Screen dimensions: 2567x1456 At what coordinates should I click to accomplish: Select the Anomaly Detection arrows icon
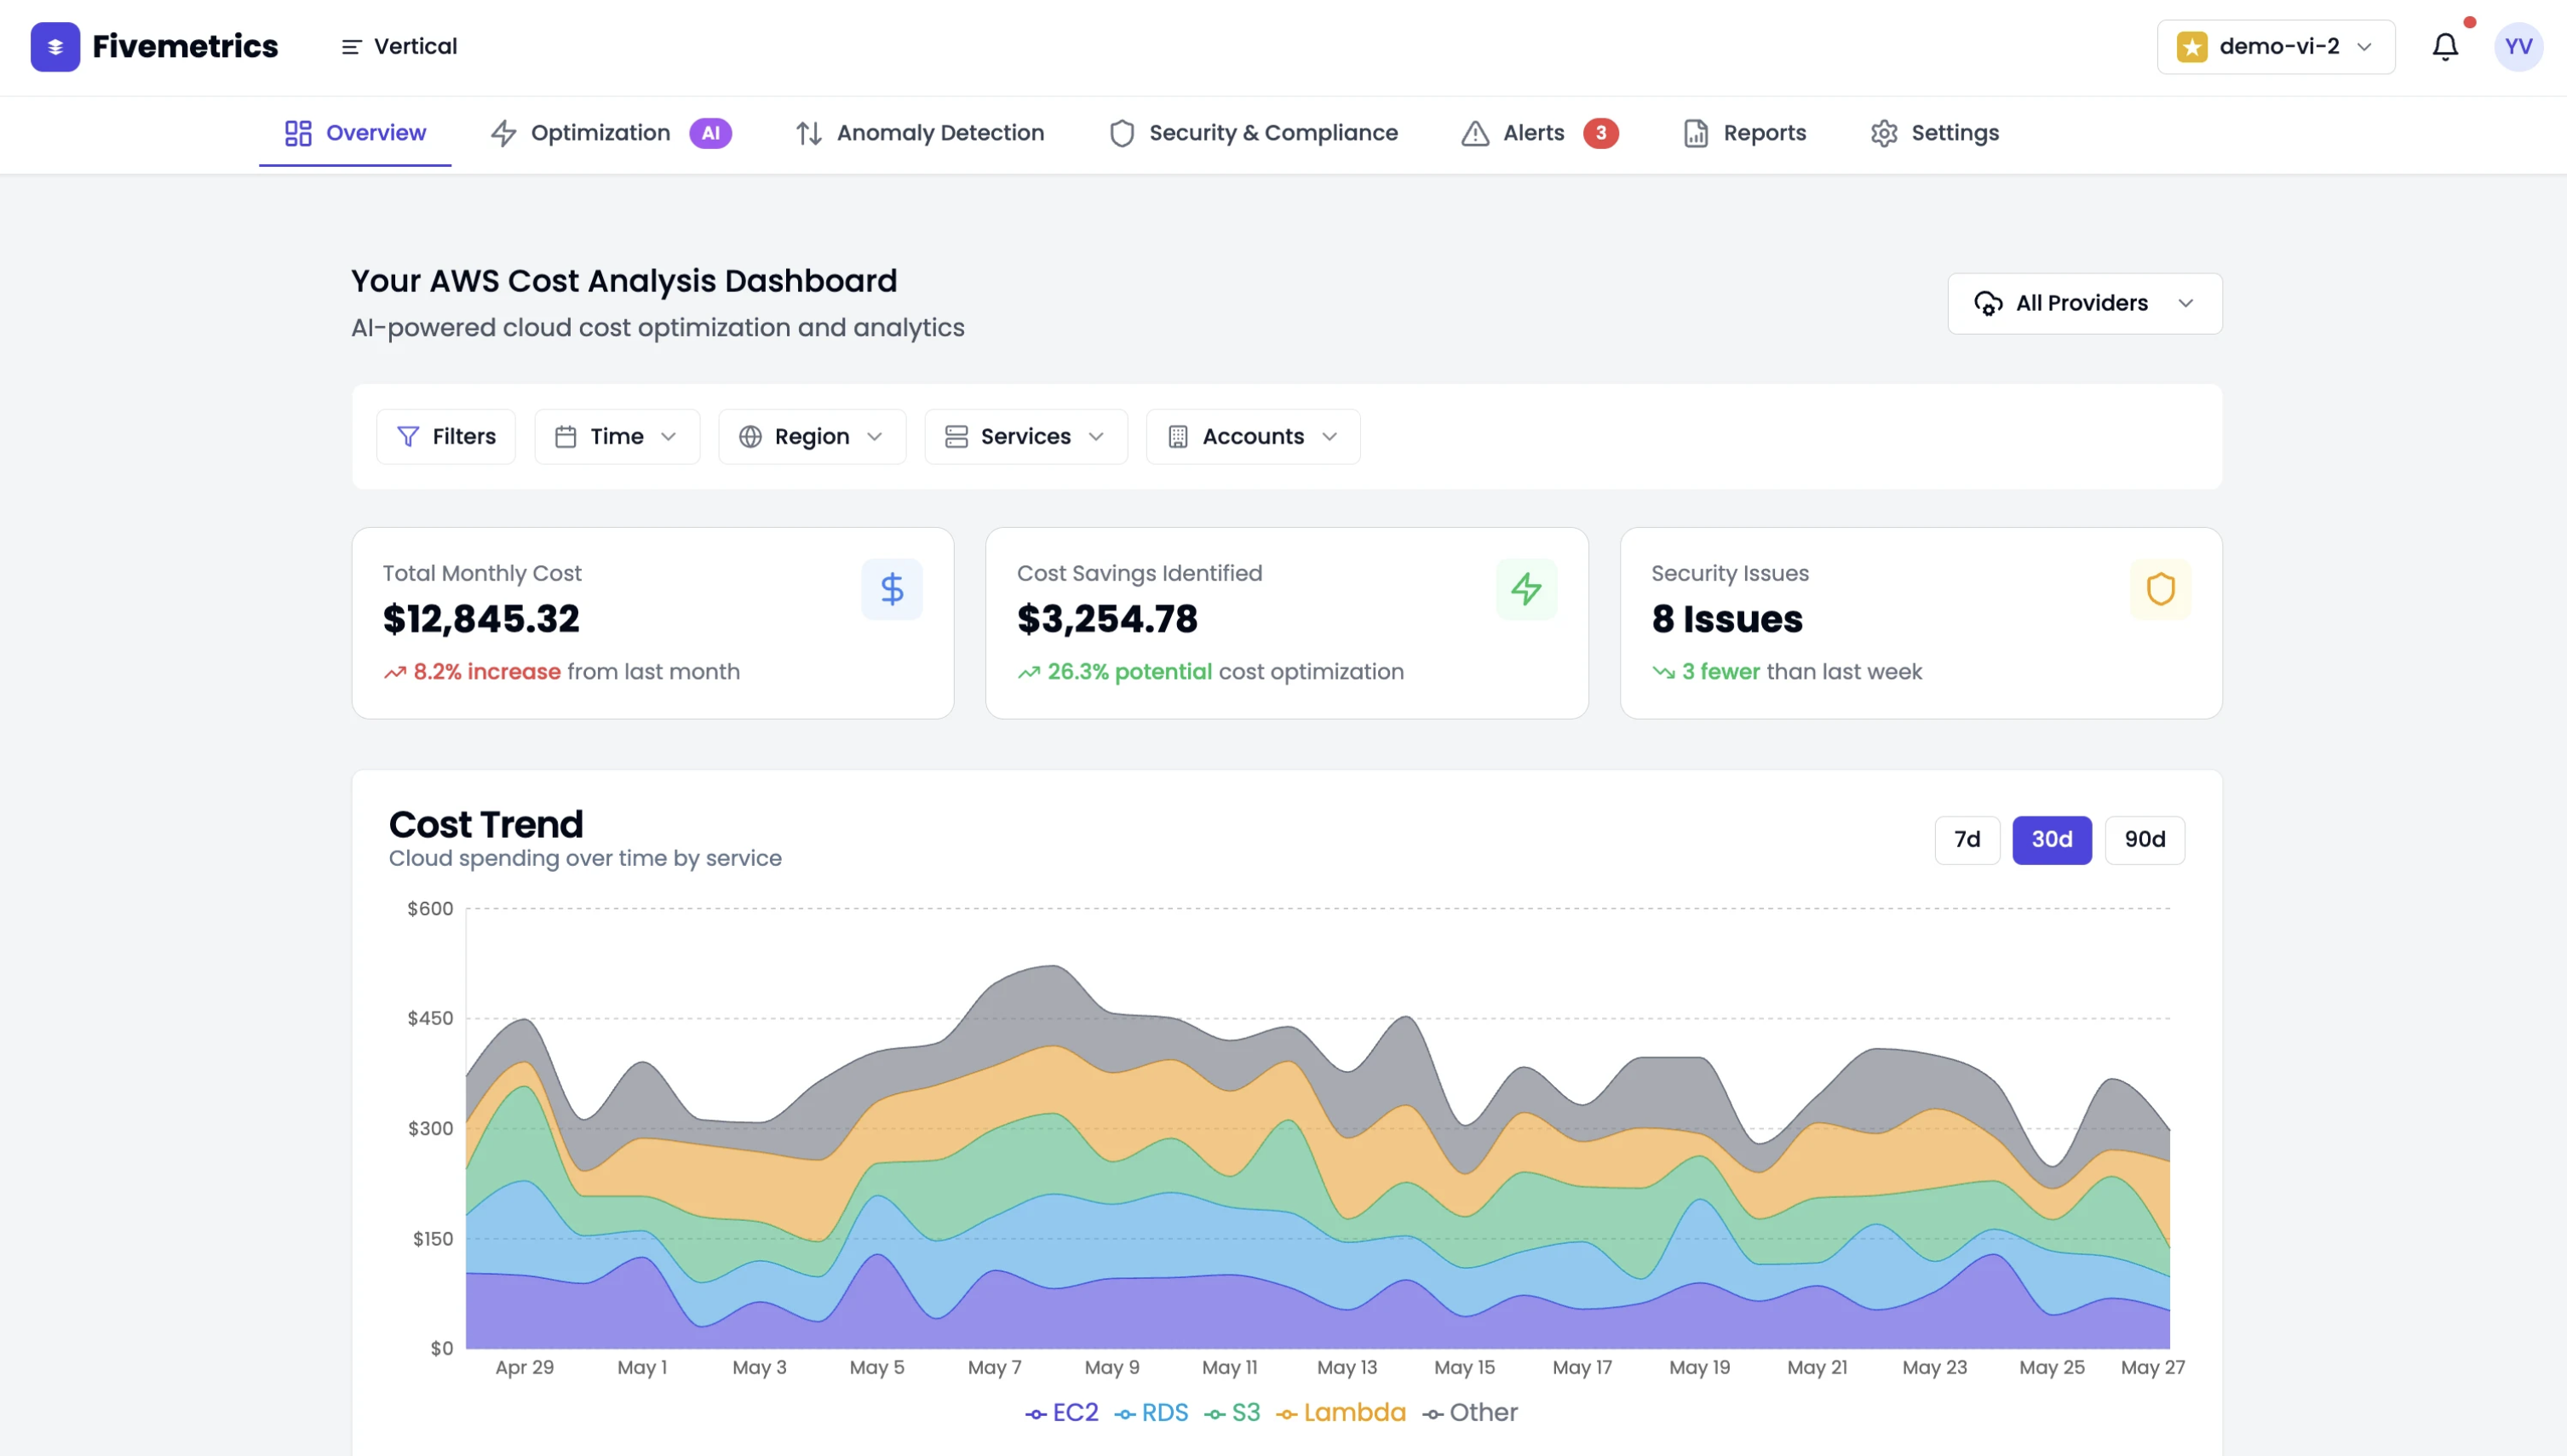[809, 133]
